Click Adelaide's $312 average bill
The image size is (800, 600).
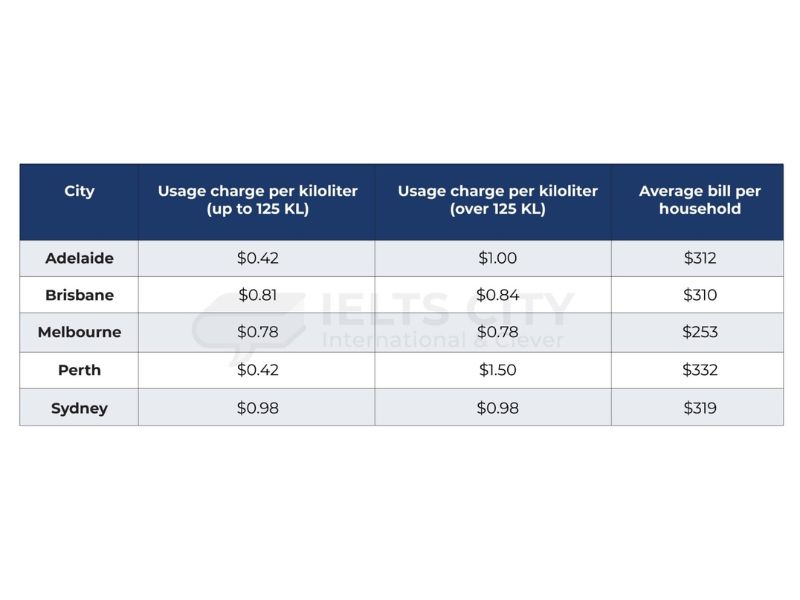coord(697,258)
